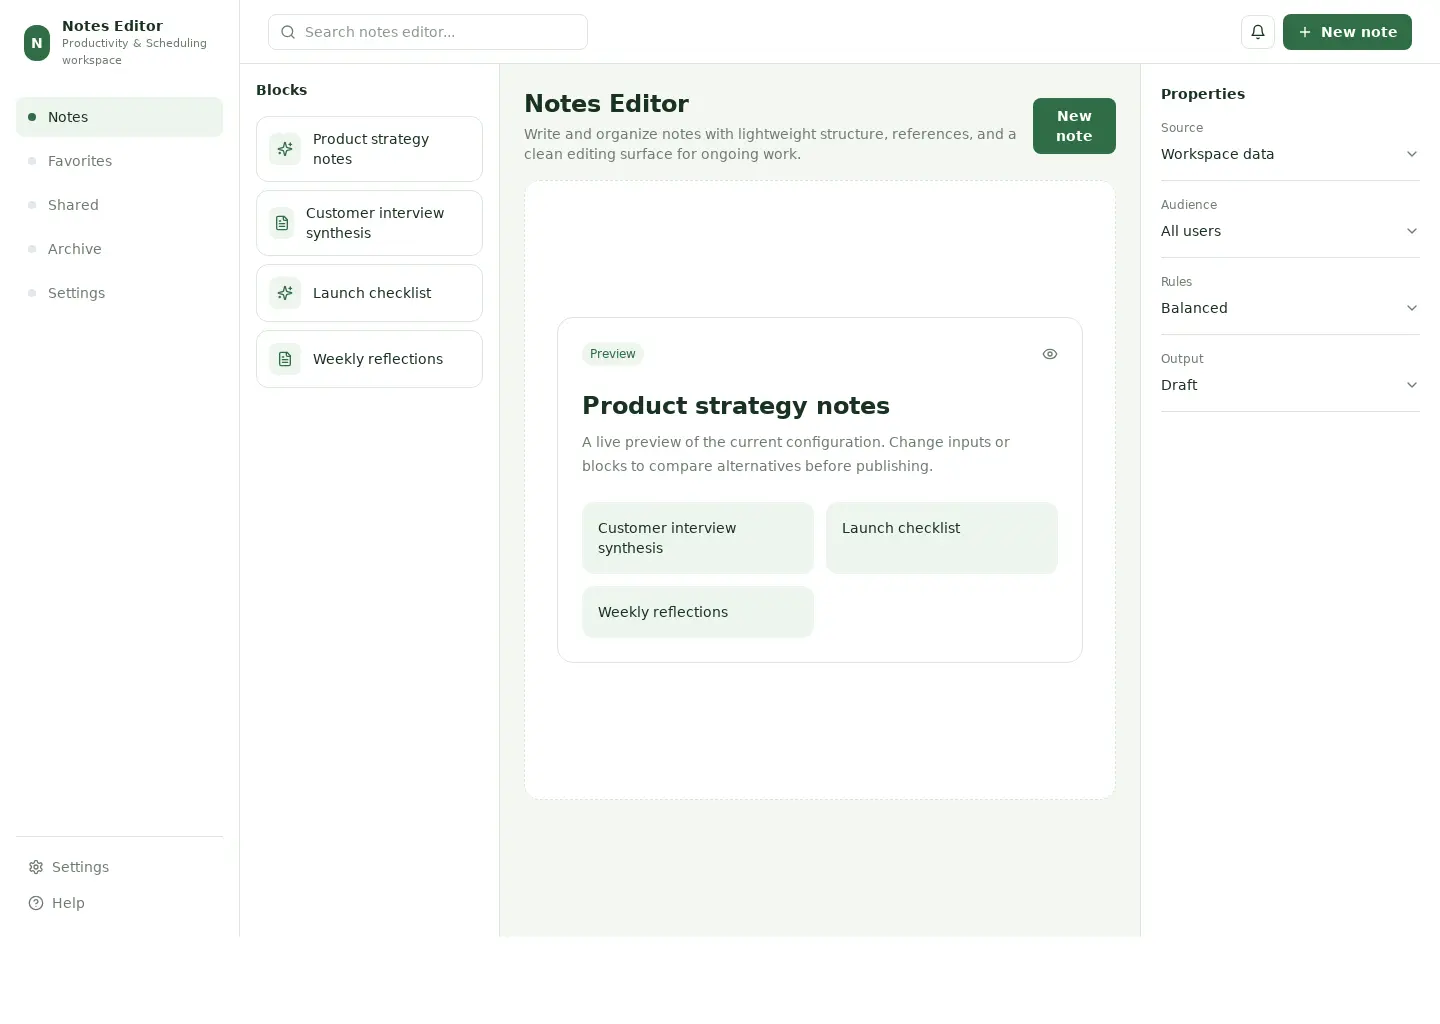Click the sparkle icon on Launch checklist block
The width and height of the screenshot is (1440, 1024).
(285, 293)
